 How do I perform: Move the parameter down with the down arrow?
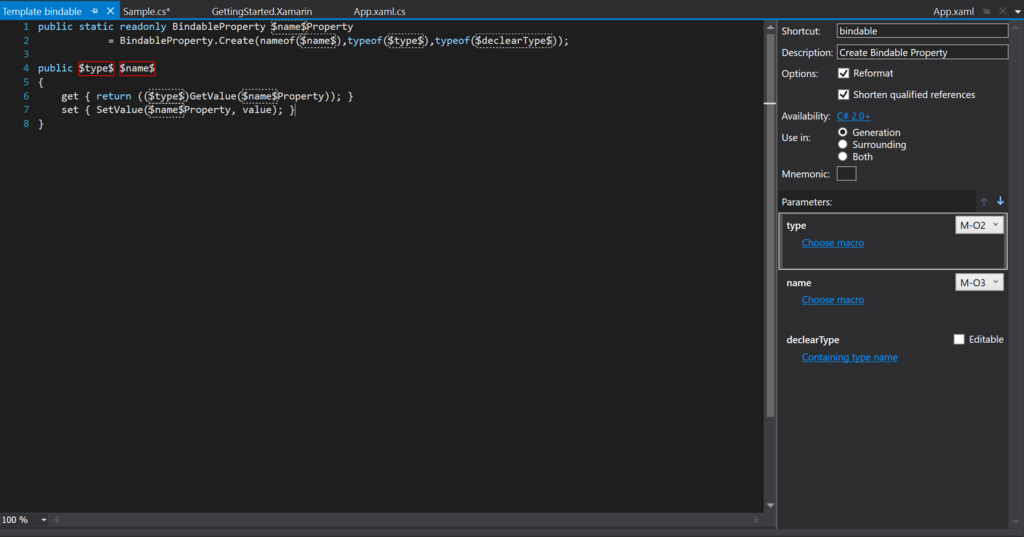(x=1000, y=201)
